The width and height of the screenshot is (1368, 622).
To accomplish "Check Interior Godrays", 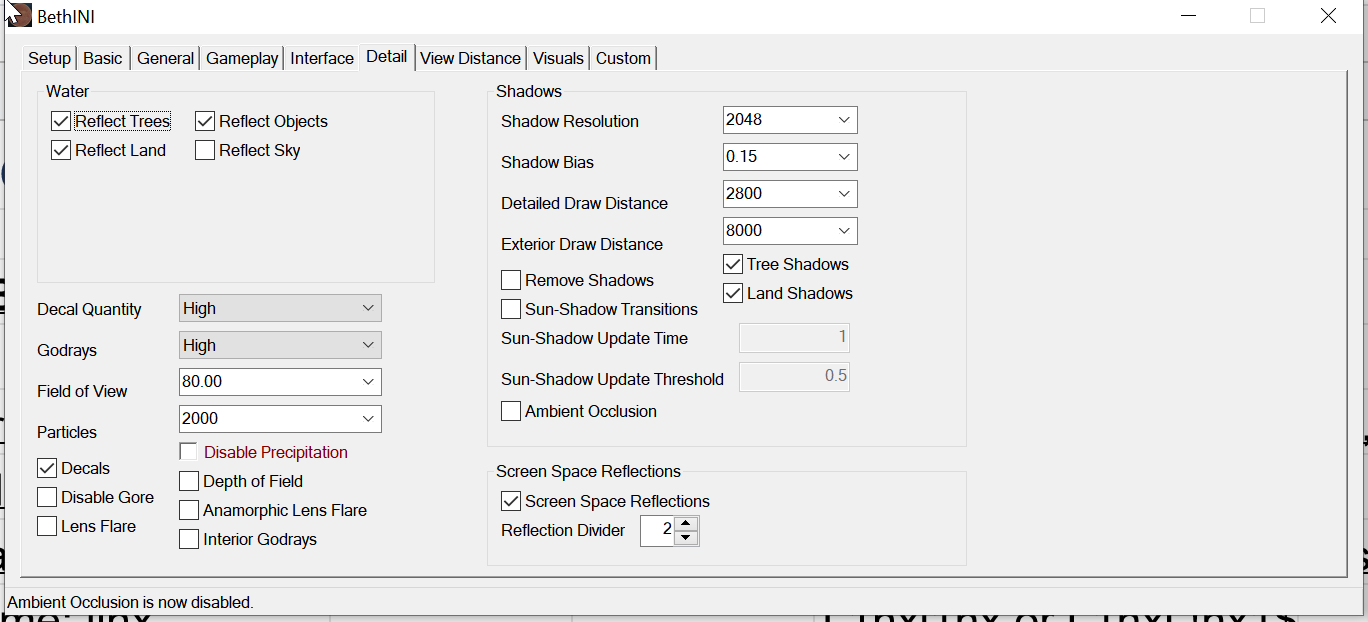I will (189, 539).
